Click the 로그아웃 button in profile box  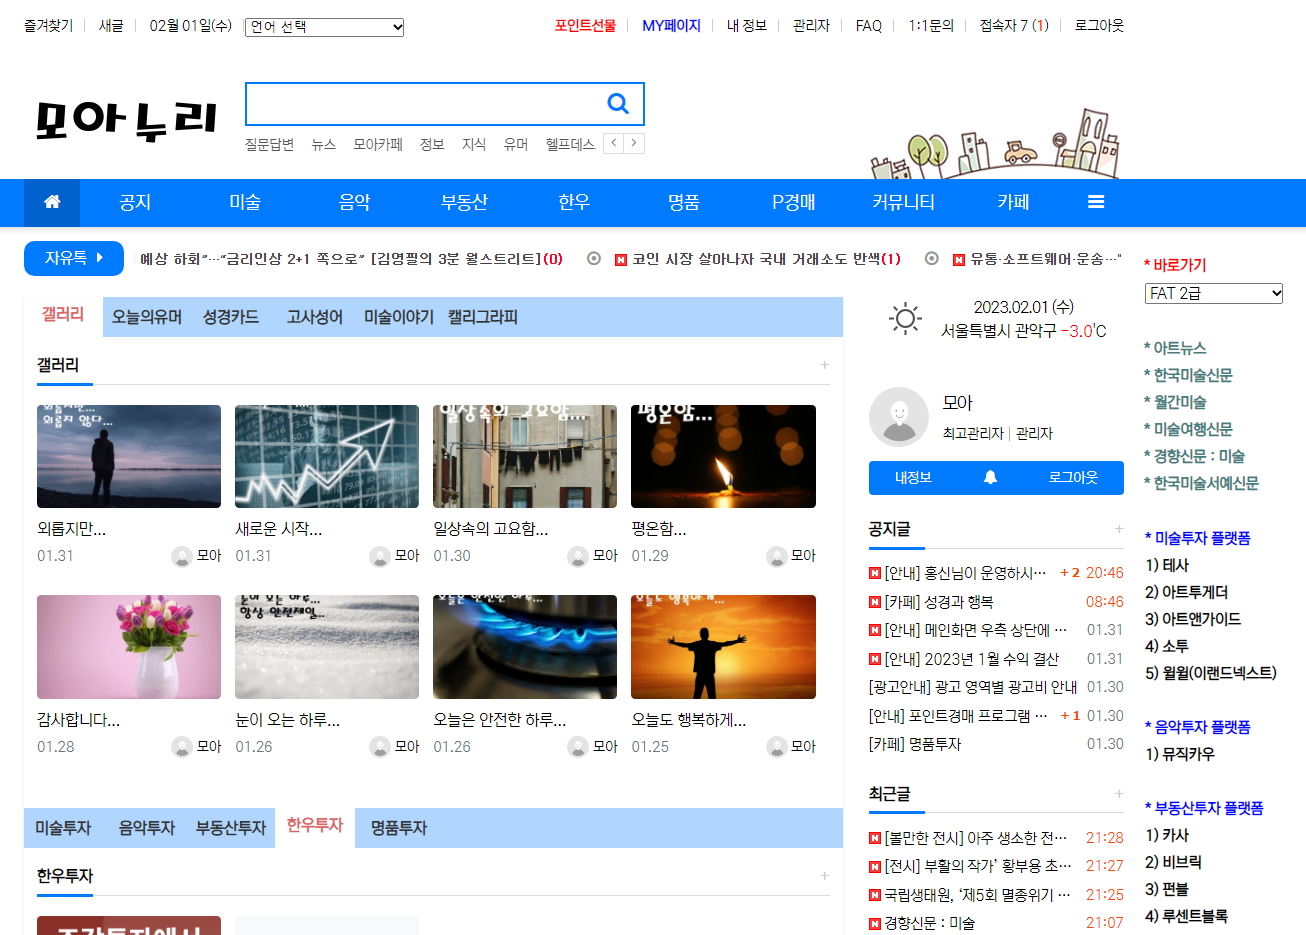(1072, 477)
